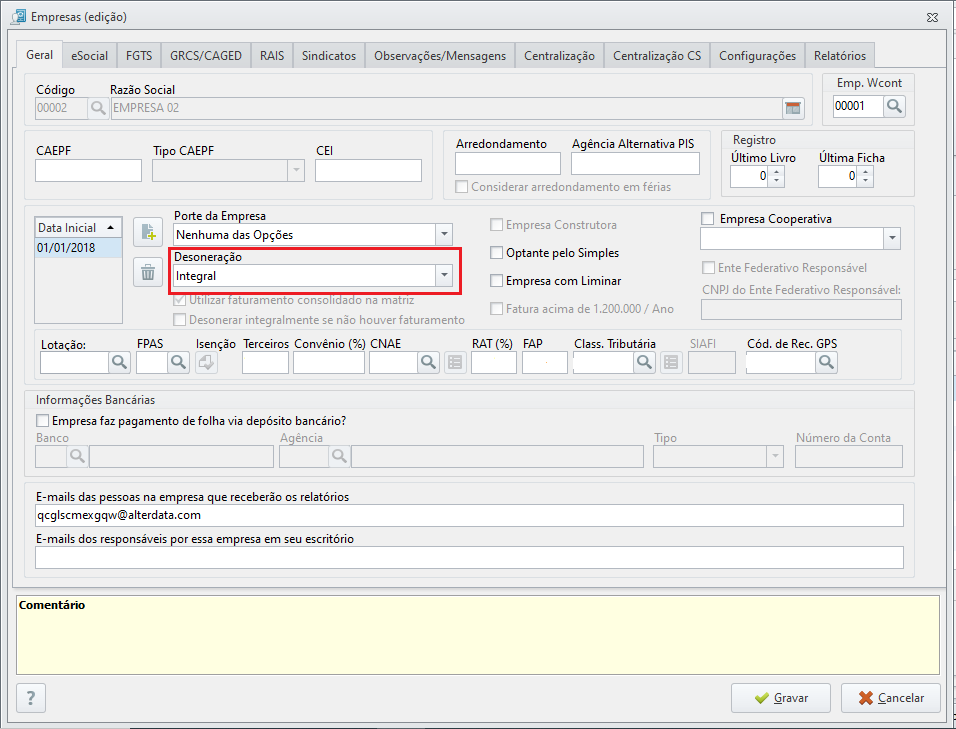Click the trash delete date icon

(x=148, y=271)
